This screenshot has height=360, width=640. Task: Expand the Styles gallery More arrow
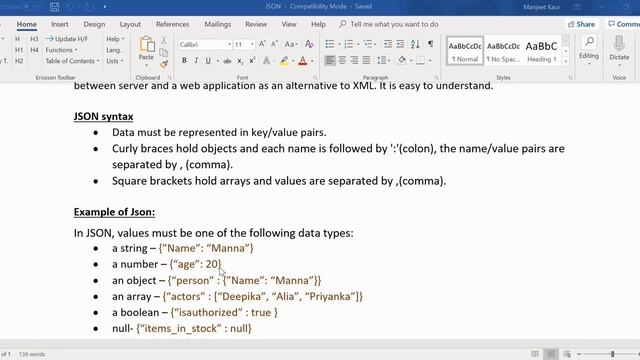tap(566, 61)
